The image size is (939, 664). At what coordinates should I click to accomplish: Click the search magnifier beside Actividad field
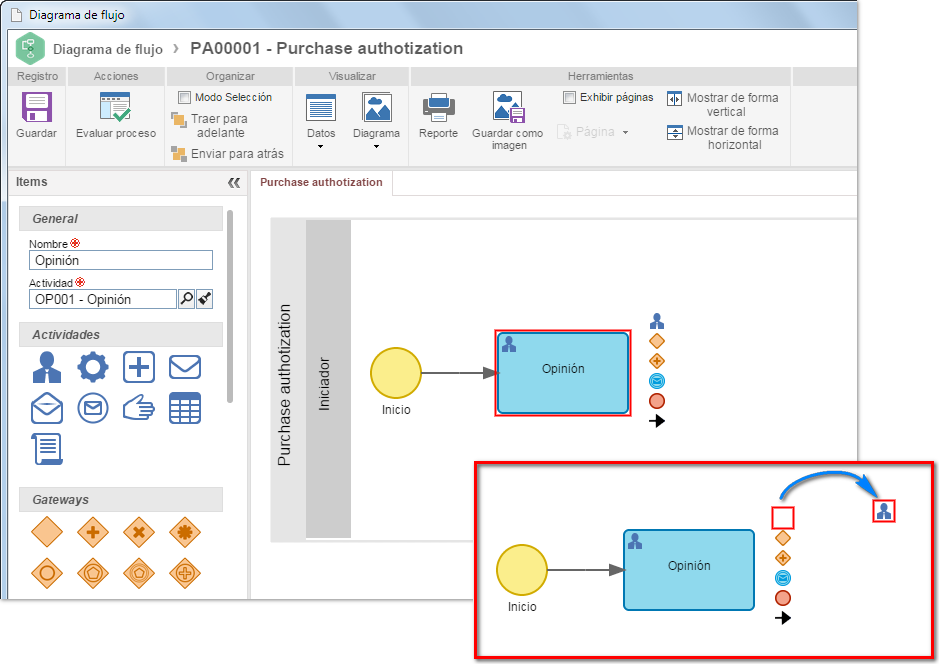point(187,299)
